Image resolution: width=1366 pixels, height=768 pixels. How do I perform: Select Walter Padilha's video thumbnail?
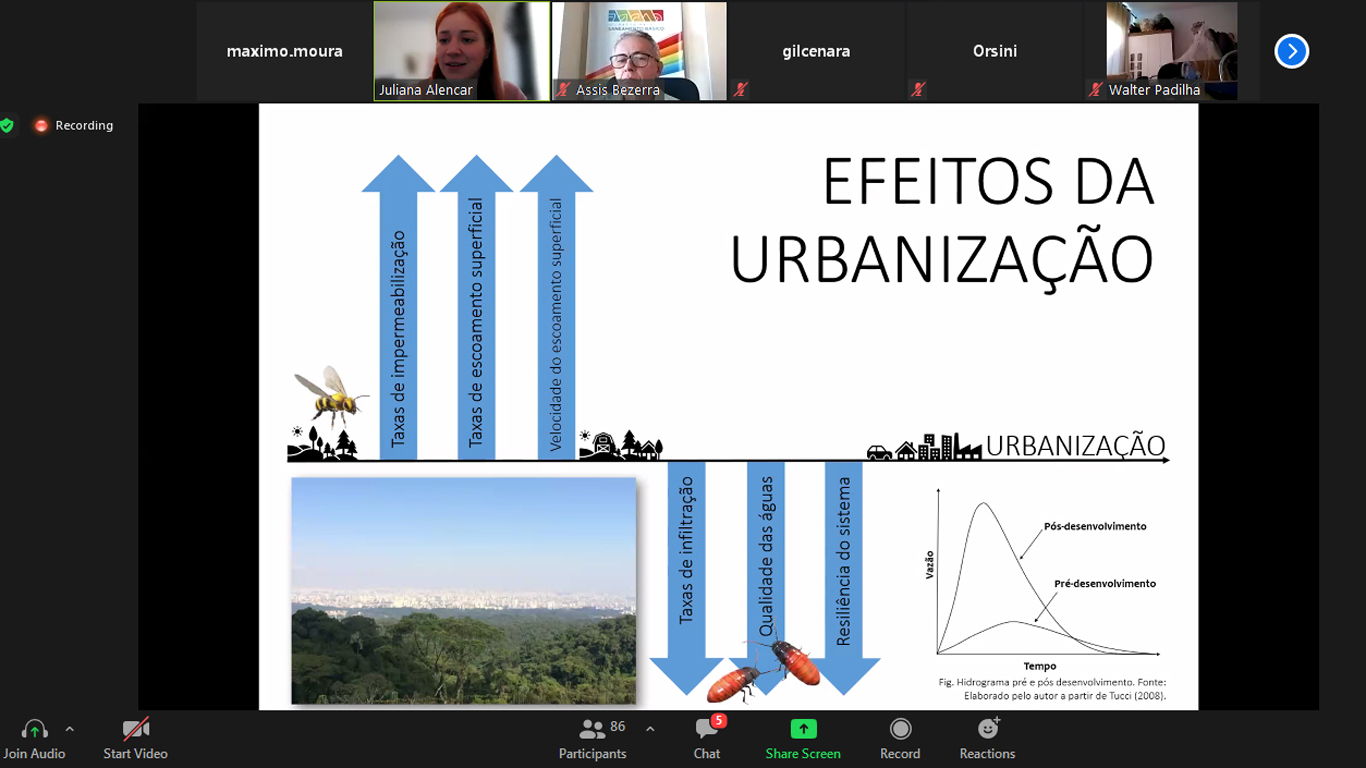[x=1171, y=50]
